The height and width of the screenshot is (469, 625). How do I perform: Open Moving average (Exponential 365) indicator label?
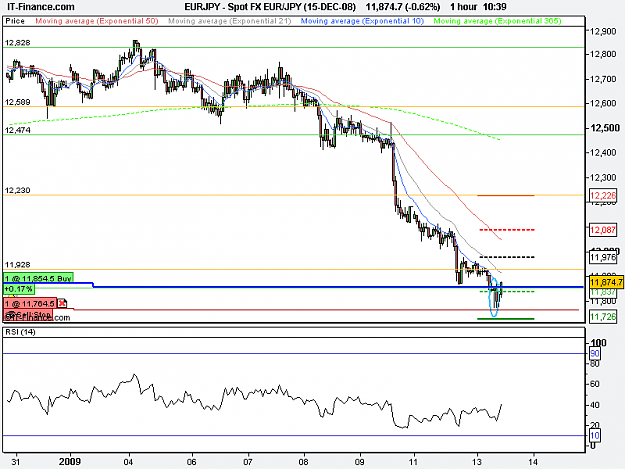(x=497, y=21)
